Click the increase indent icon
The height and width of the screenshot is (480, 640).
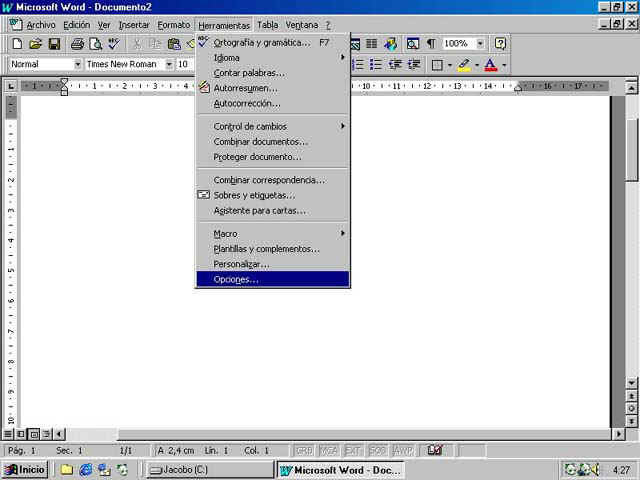click(x=413, y=64)
